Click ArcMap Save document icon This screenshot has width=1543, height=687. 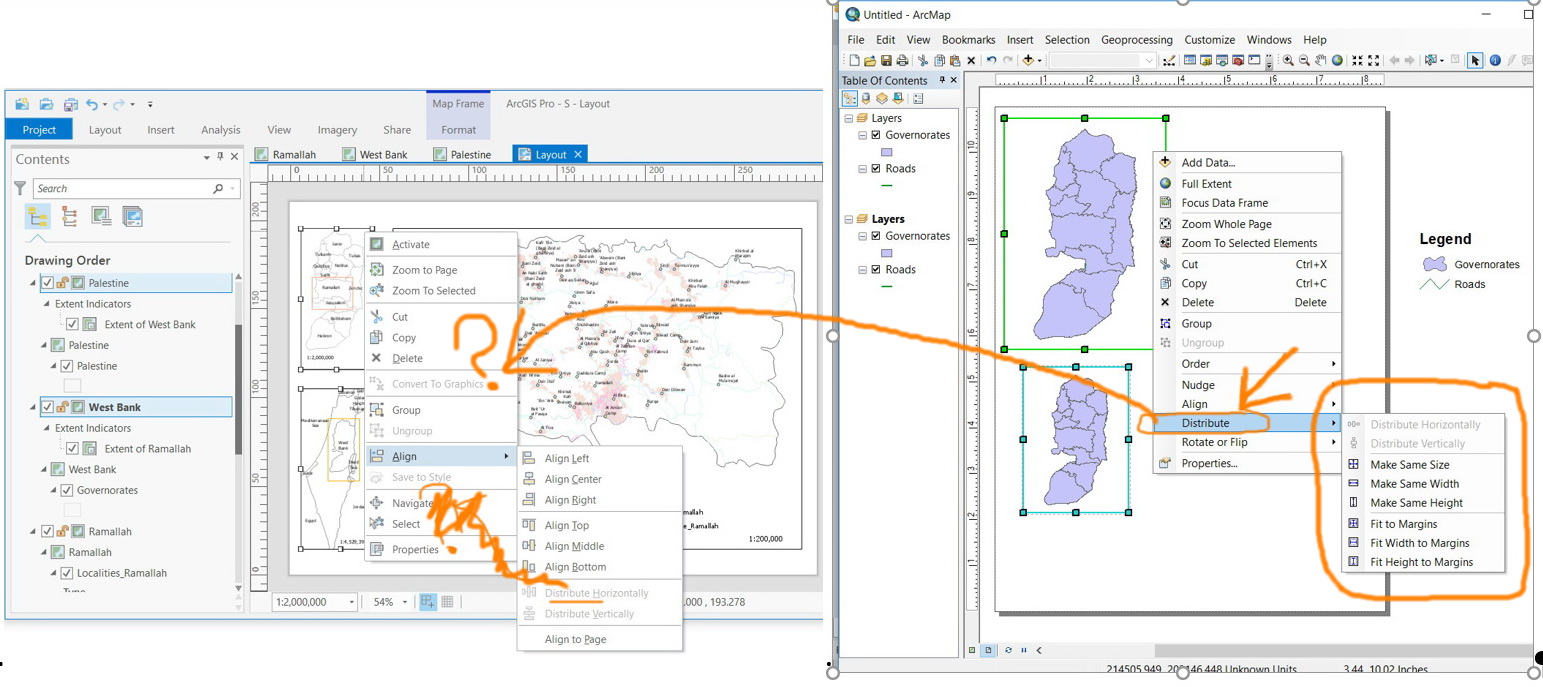[886, 61]
